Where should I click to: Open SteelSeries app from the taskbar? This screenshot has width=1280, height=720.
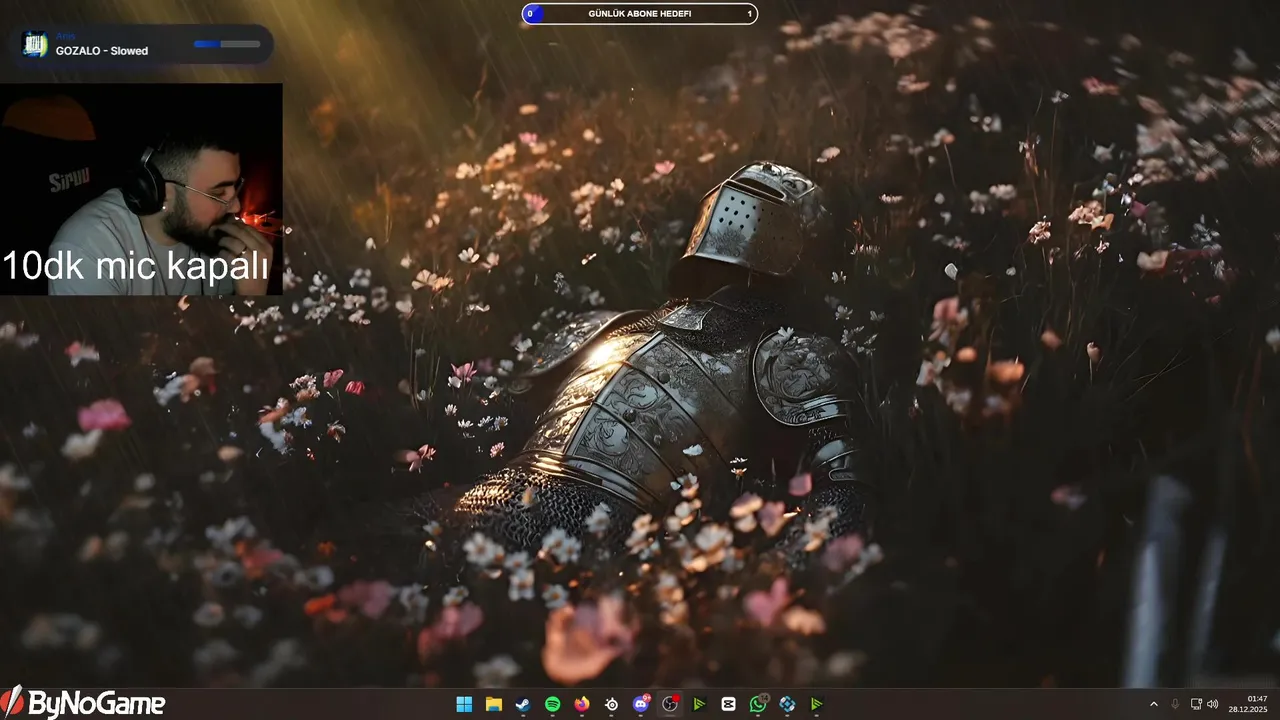[611, 704]
